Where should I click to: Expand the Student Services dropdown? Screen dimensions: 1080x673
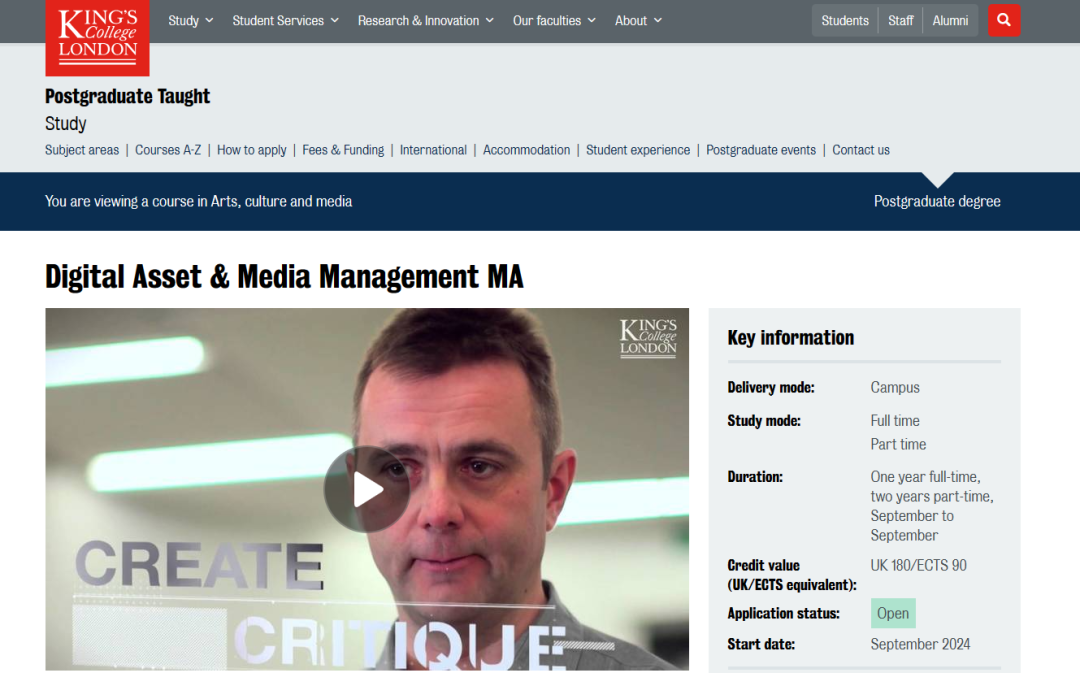(285, 21)
